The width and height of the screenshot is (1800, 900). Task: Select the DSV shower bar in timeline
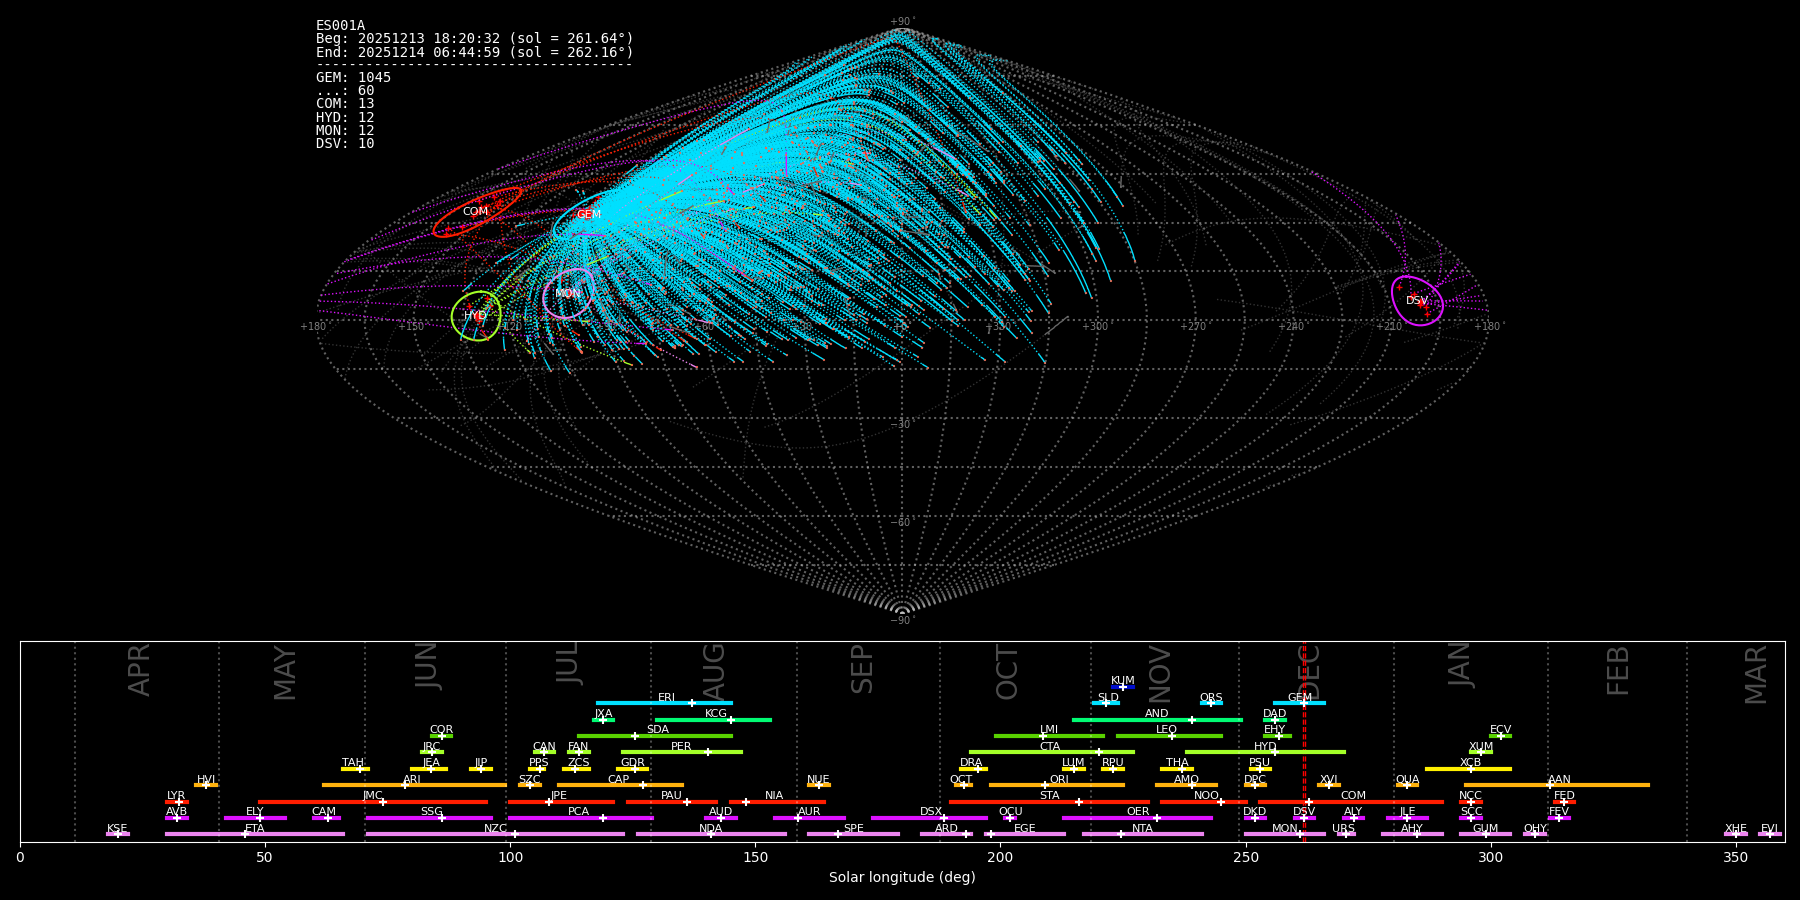coord(1304,818)
